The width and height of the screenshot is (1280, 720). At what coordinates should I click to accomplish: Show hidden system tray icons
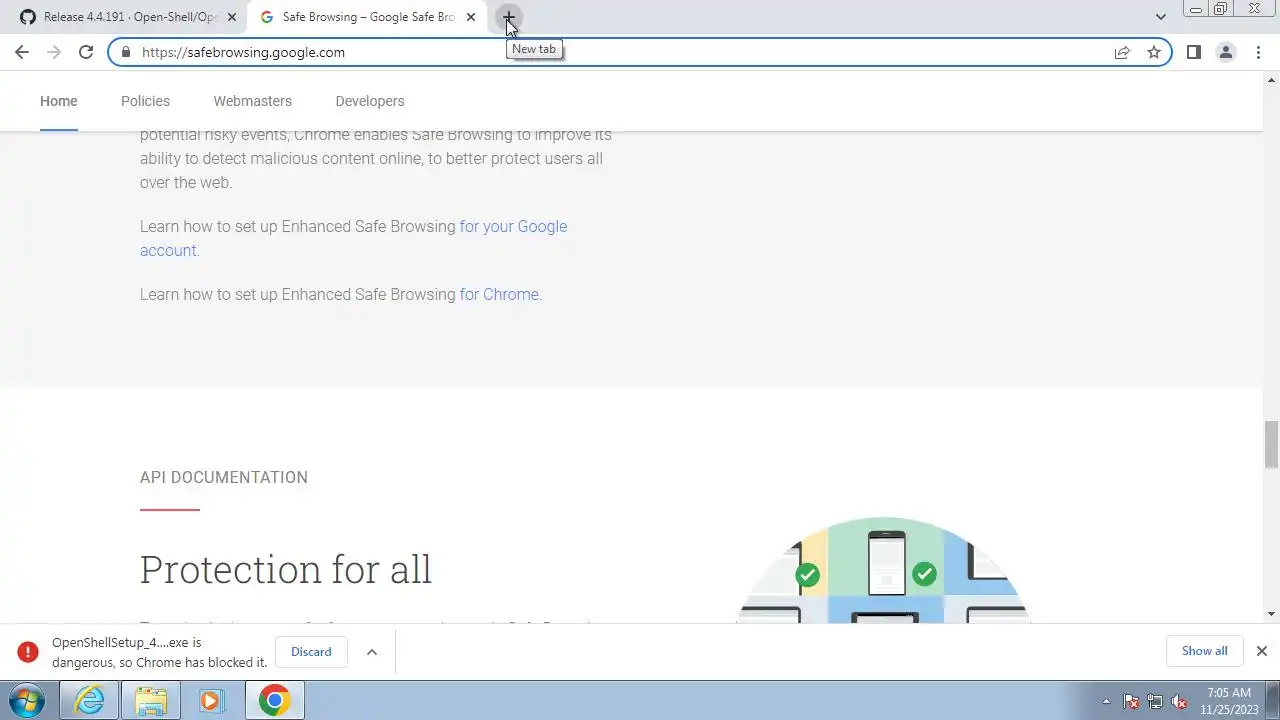pos(1106,701)
